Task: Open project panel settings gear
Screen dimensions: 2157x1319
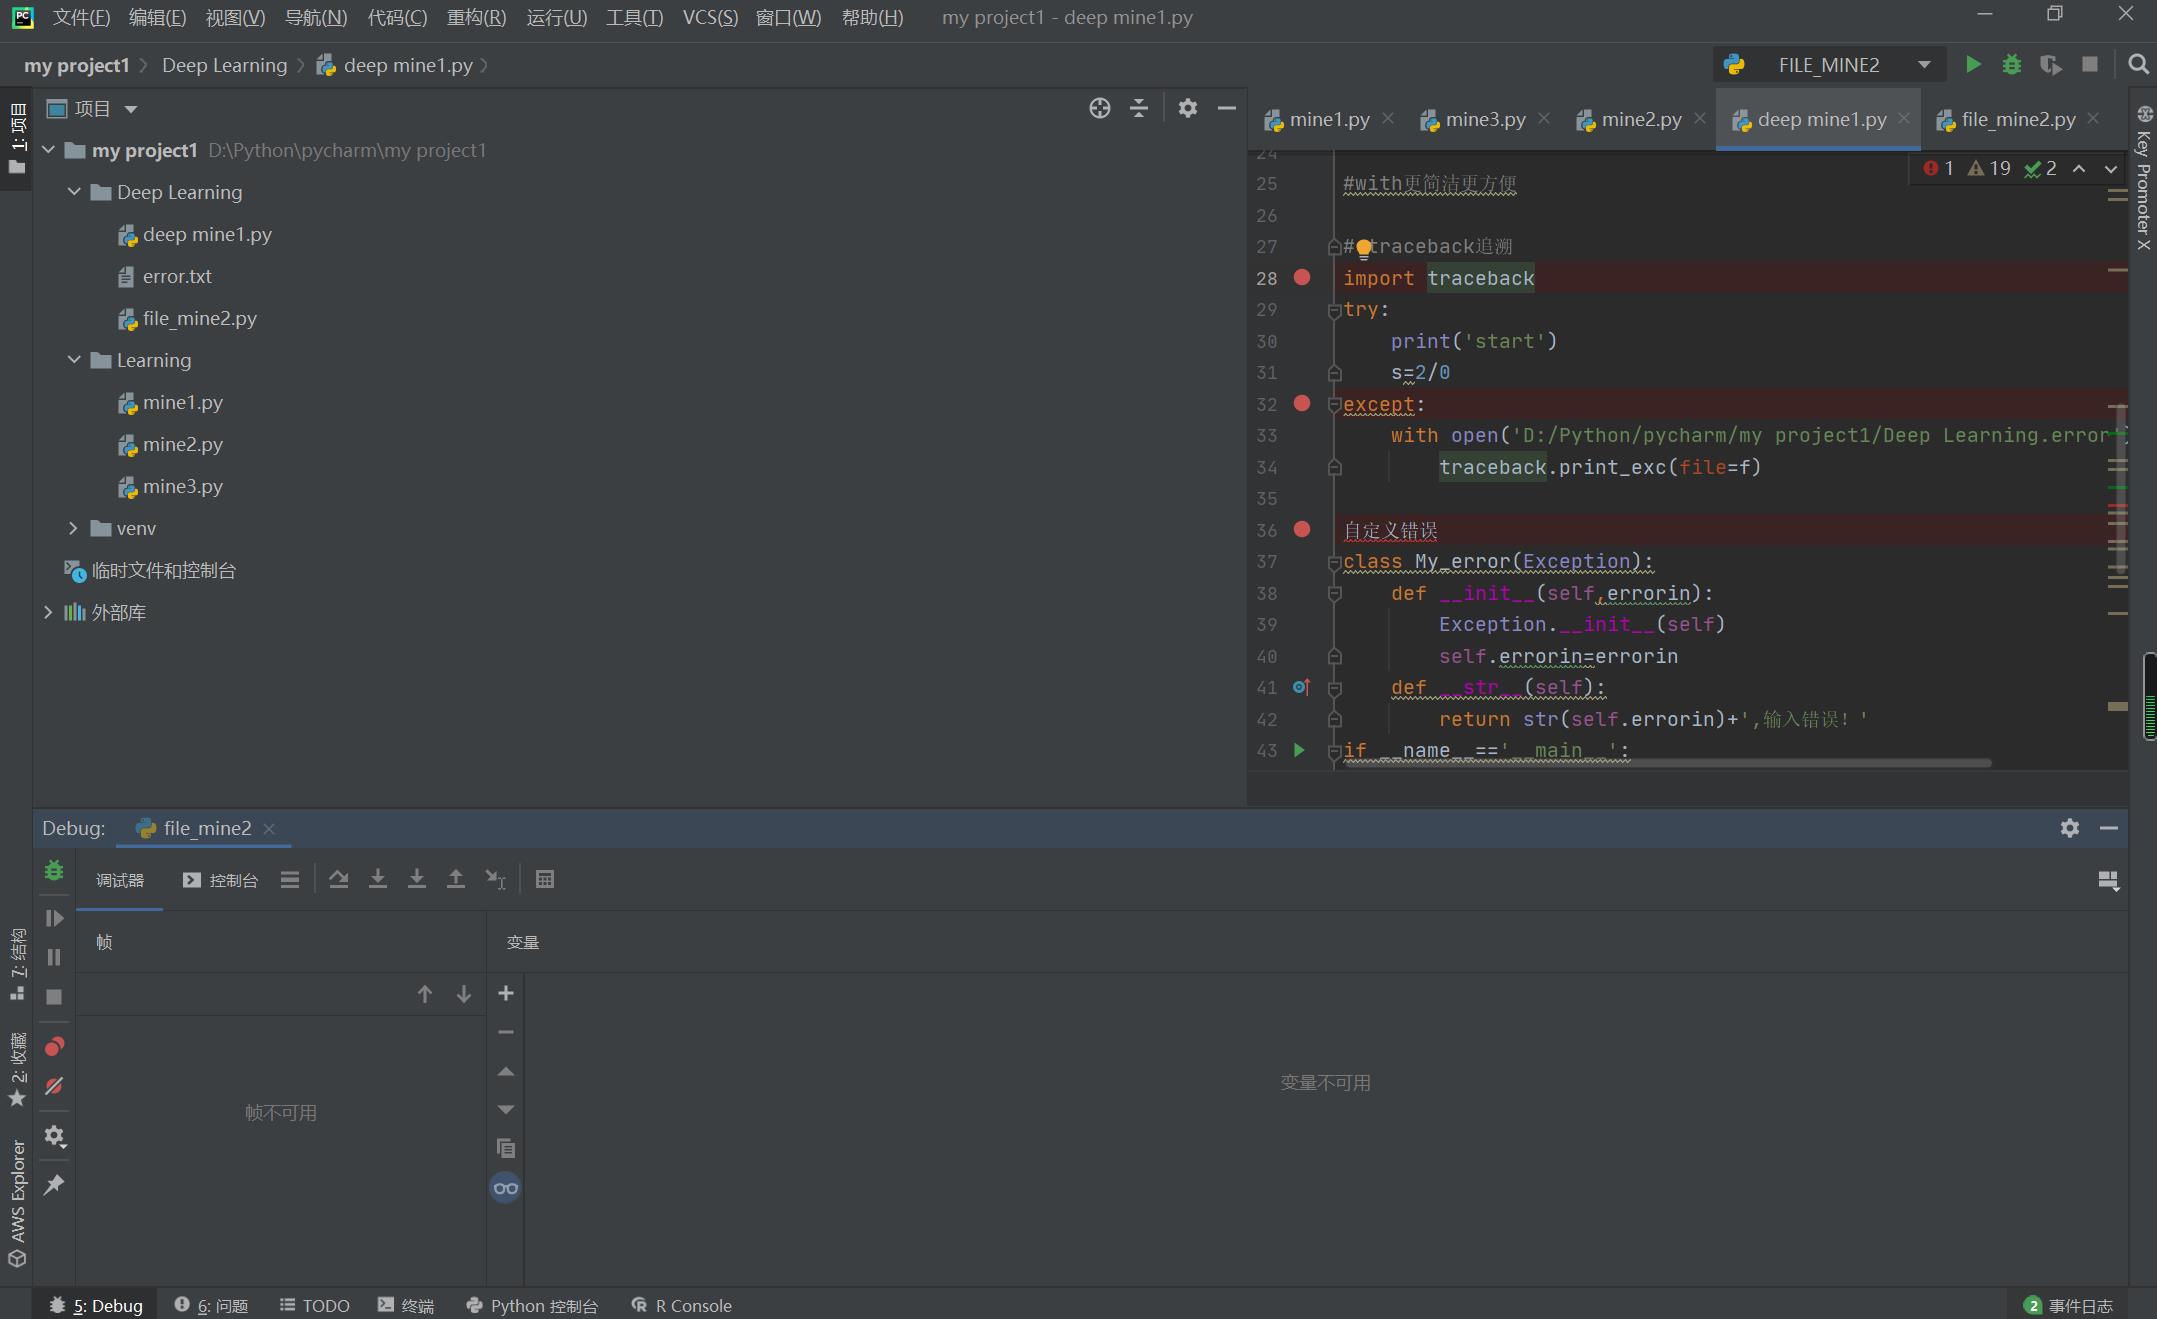Action: pos(1188,108)
